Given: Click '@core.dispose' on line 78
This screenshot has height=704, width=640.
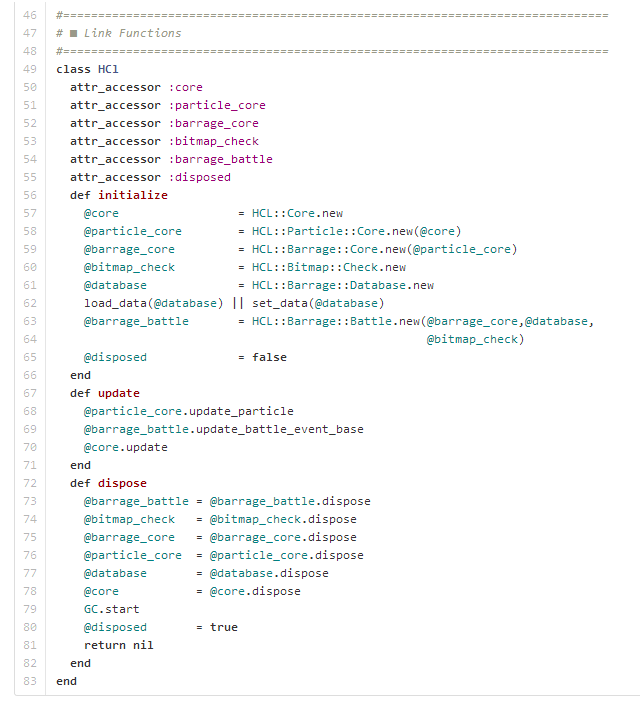Looking at the screenshot, I should tap(255, 591).
